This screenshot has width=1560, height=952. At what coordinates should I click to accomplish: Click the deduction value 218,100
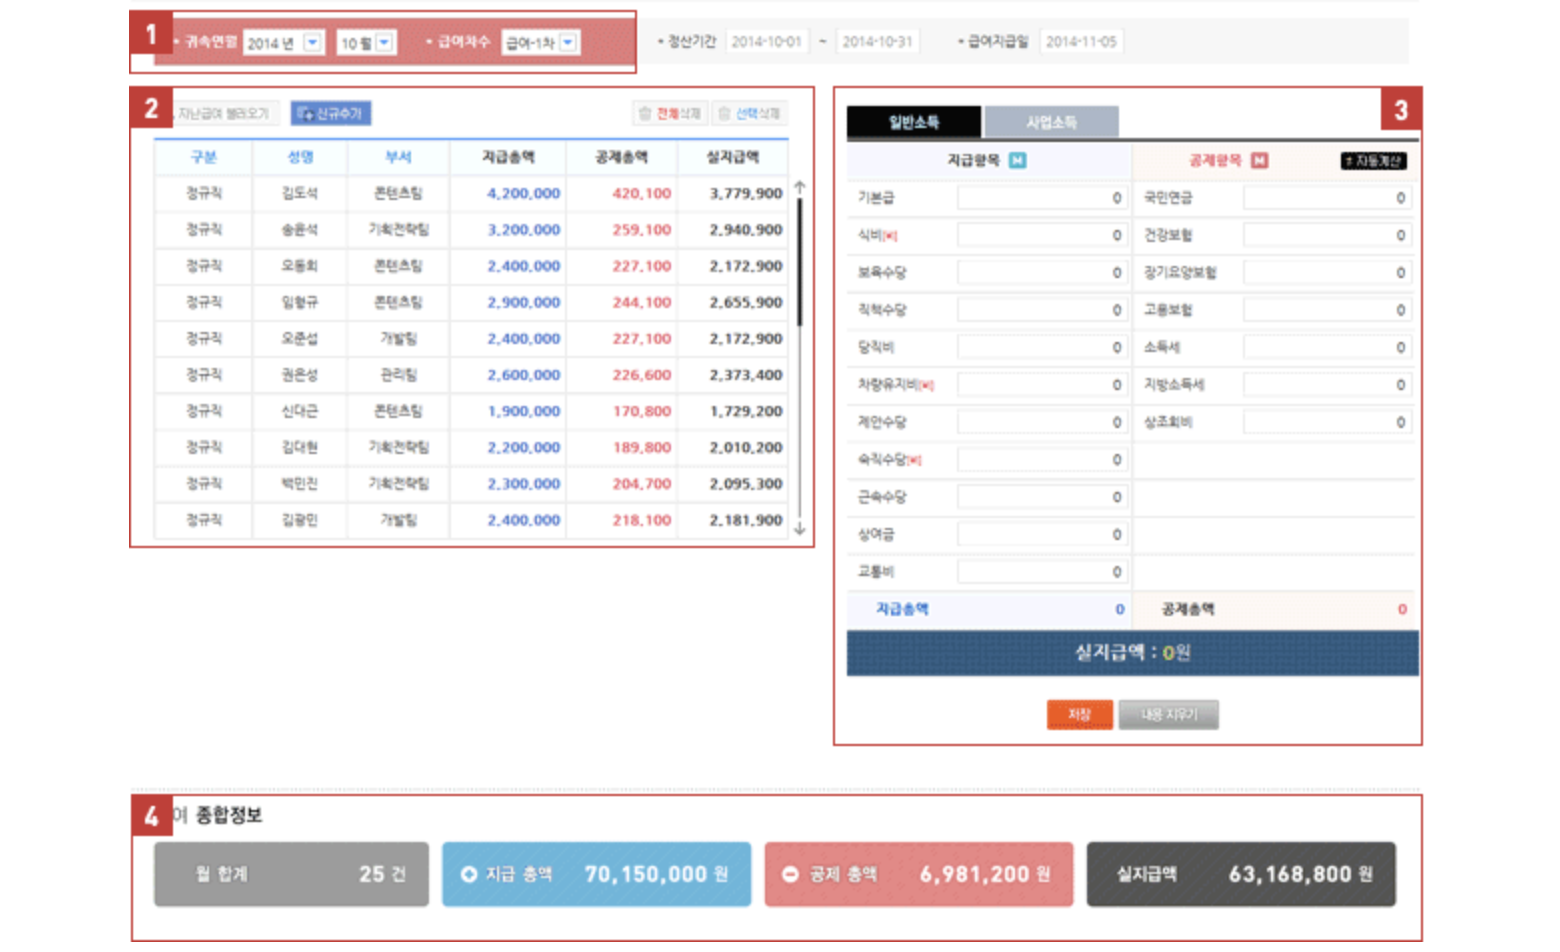tap(641, 520)
